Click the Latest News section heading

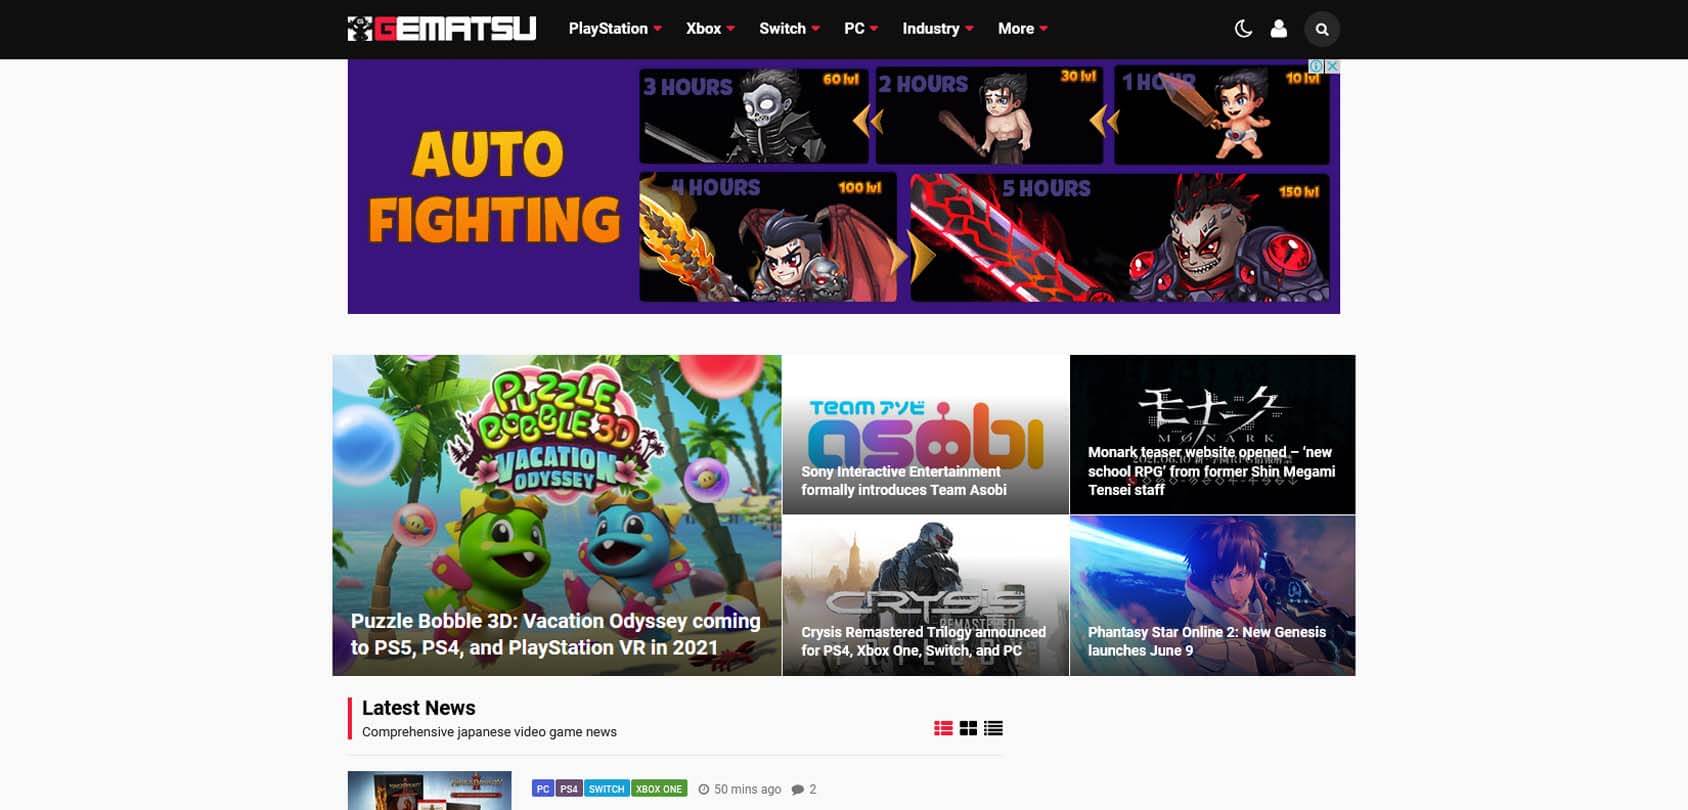pyautogui.click(x=419, y=708)
